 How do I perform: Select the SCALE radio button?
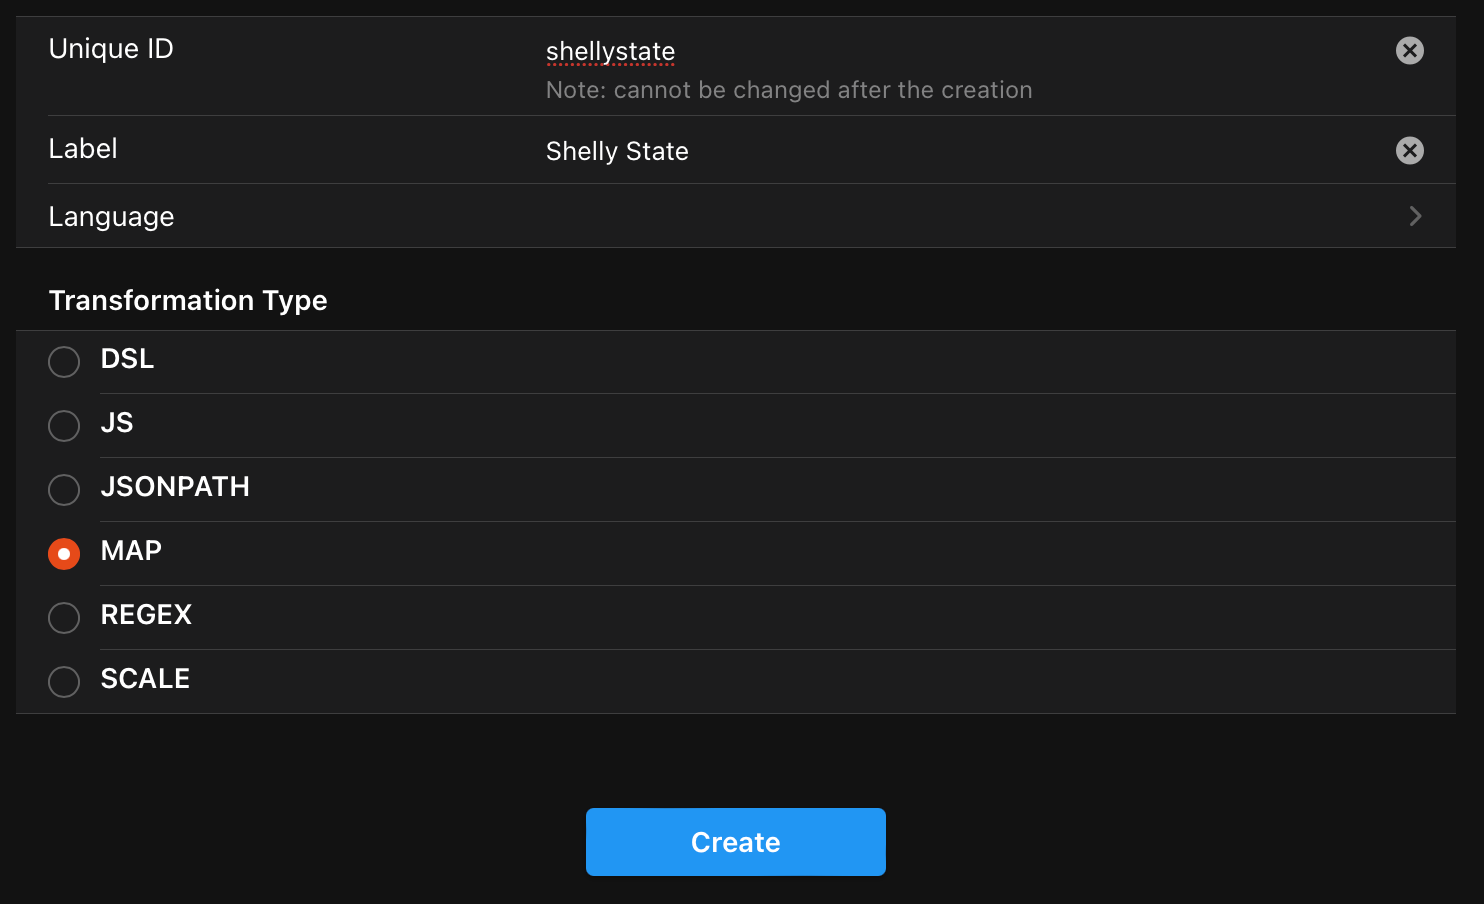64,681
